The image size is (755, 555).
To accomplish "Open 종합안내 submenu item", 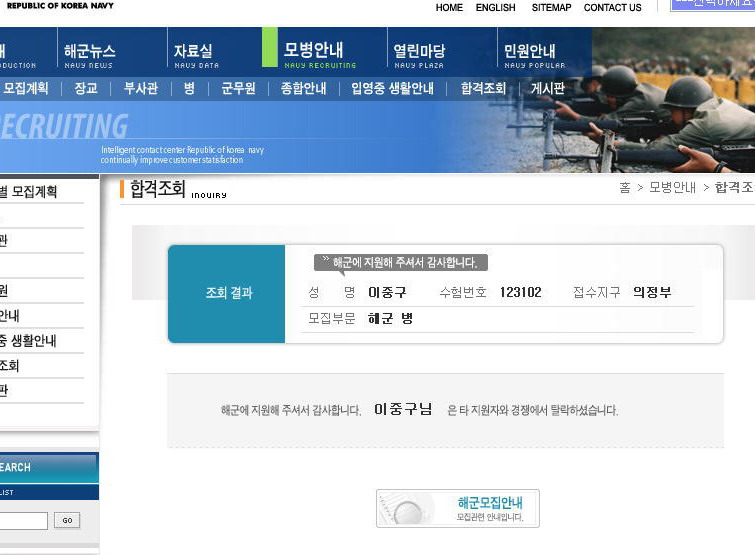I will 303,88.
